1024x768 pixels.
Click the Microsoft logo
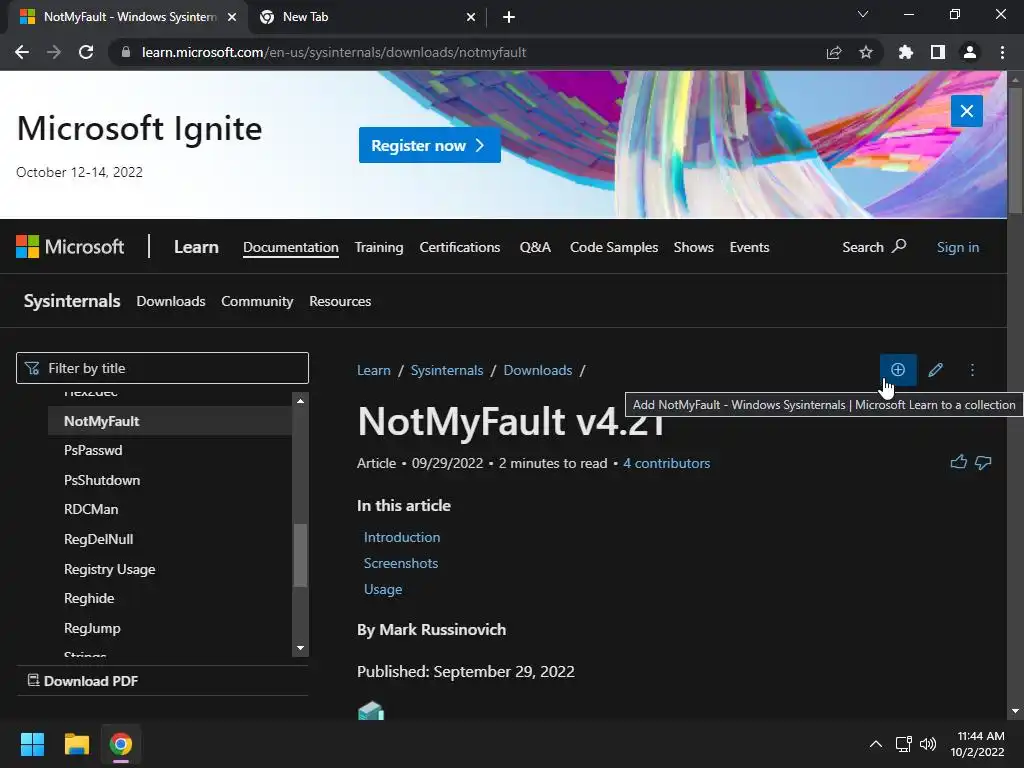pyautogui.click(x=70, y=246)
